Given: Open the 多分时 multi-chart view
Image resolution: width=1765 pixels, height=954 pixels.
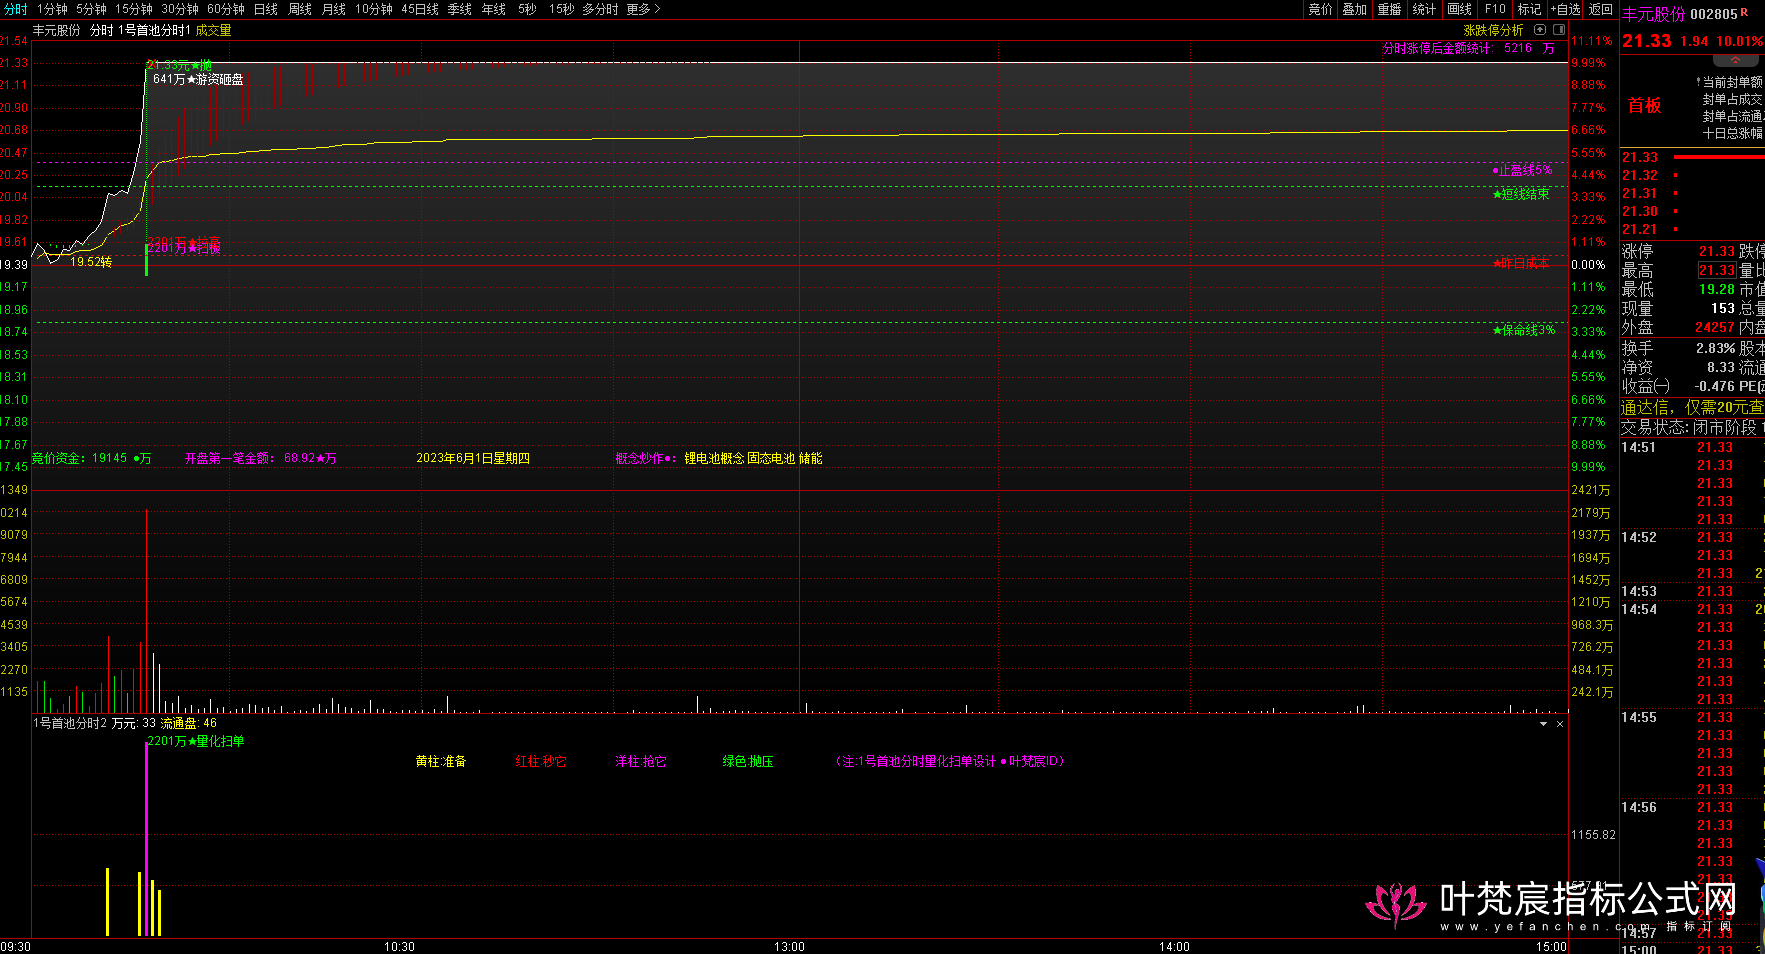Looking at the screenshot, I should coord(600,9).
